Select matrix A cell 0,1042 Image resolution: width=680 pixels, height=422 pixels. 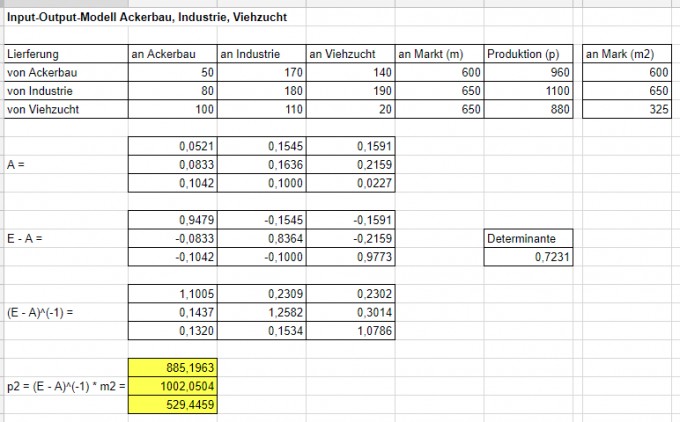click(x=173, y=183)
